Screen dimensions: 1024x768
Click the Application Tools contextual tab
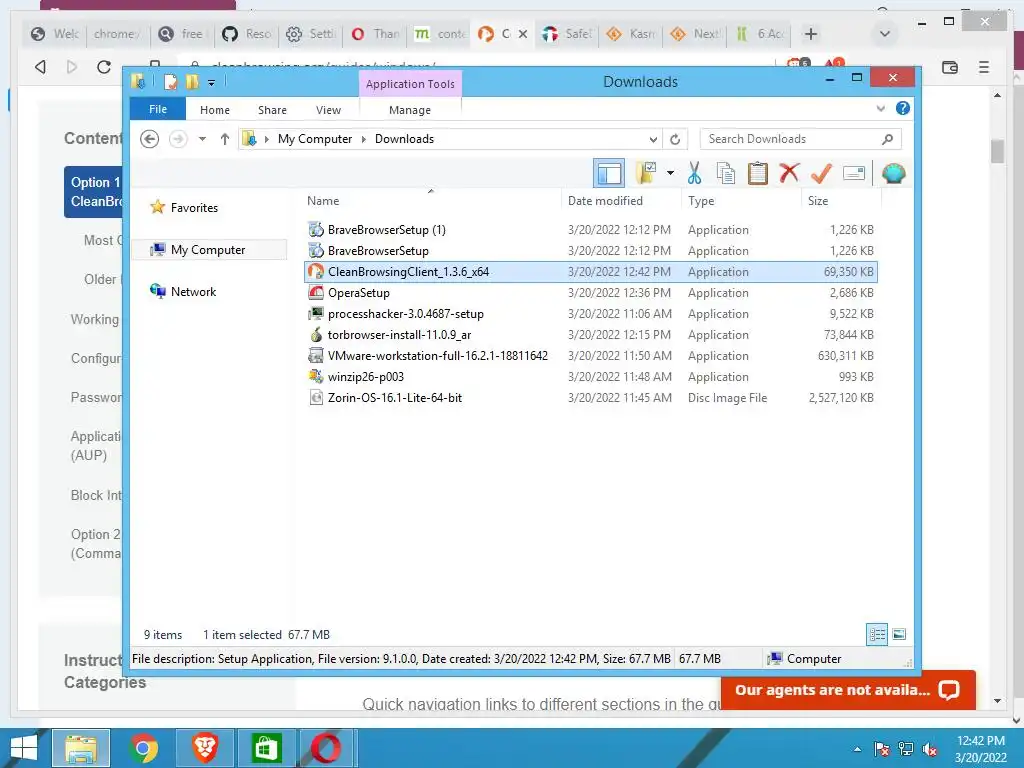(410, 84)
